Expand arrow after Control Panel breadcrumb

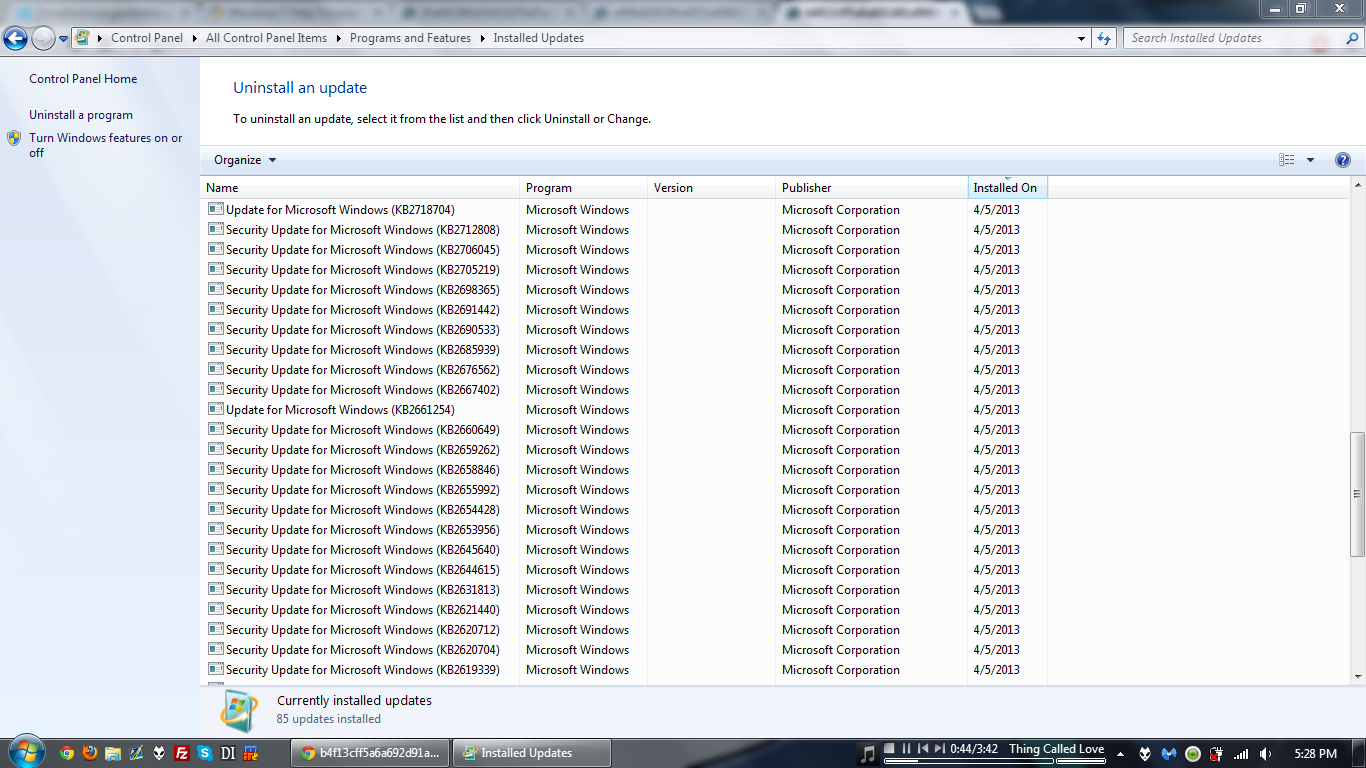click(195, 38)
